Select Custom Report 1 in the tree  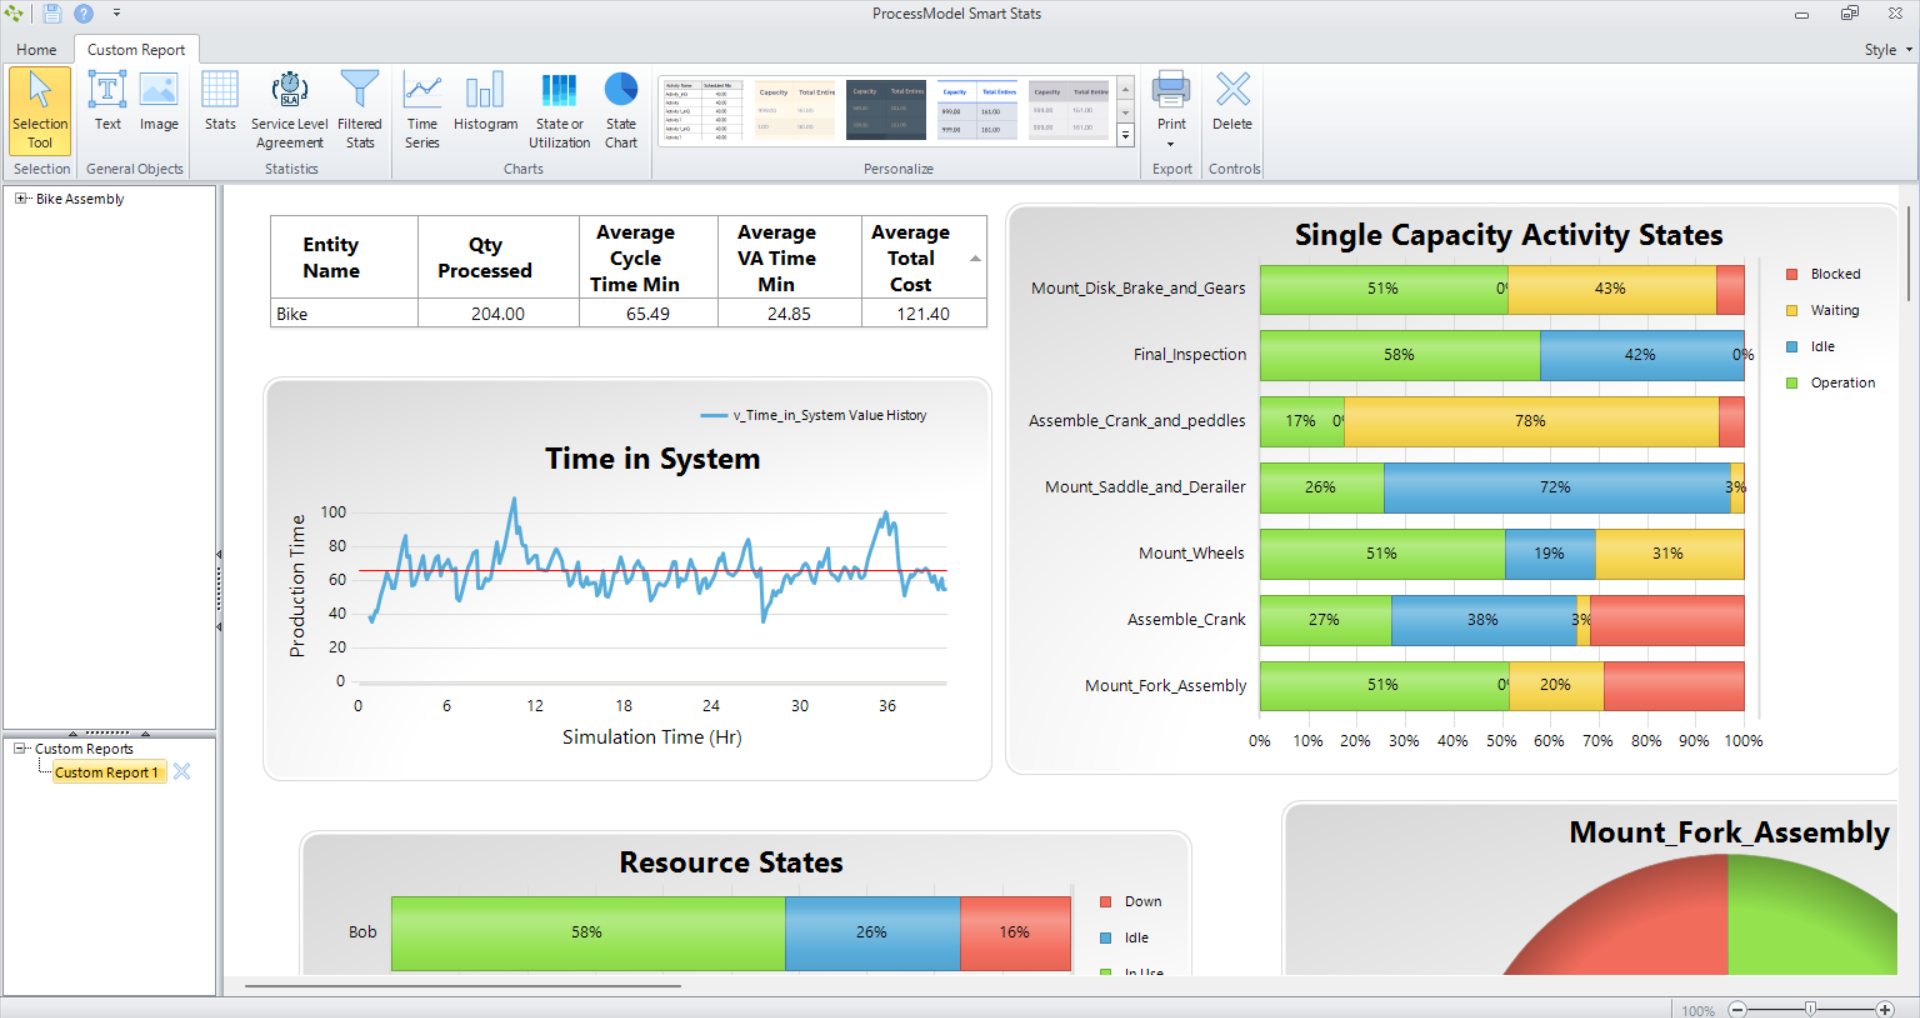click(107, 772)
